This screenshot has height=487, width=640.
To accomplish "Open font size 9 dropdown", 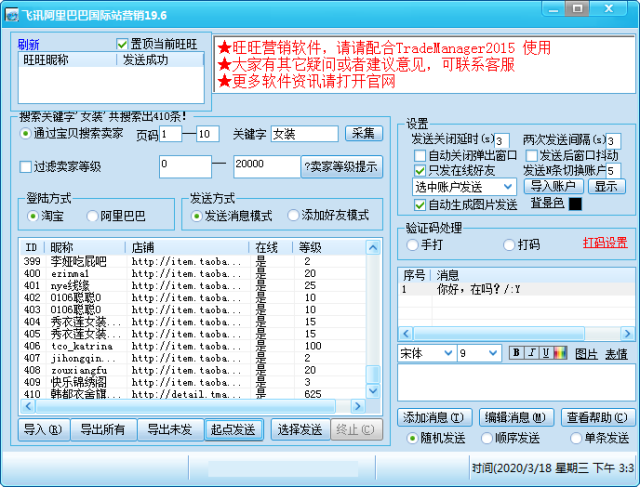I will pos(479,353).
